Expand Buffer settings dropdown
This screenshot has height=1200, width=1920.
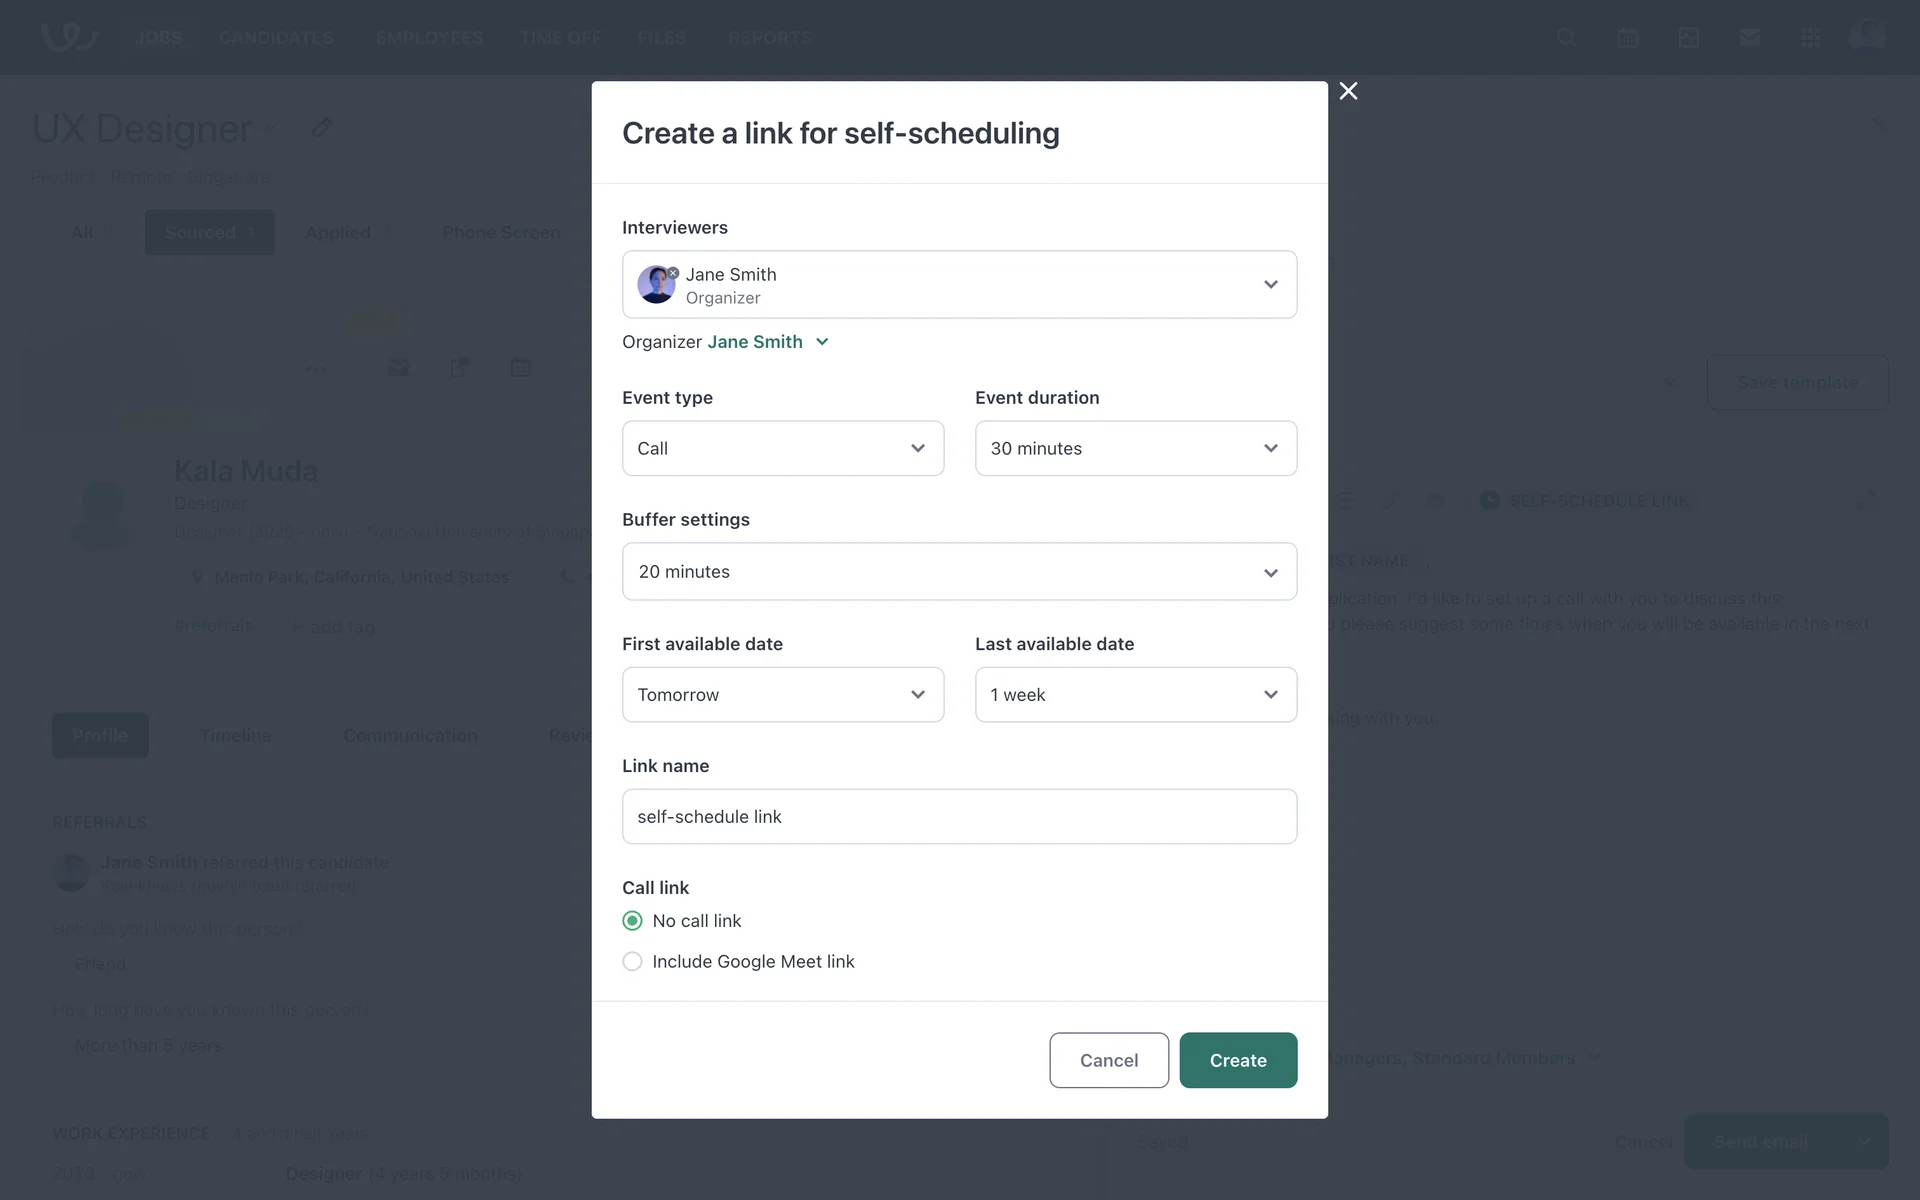click(x=959, y=572)
